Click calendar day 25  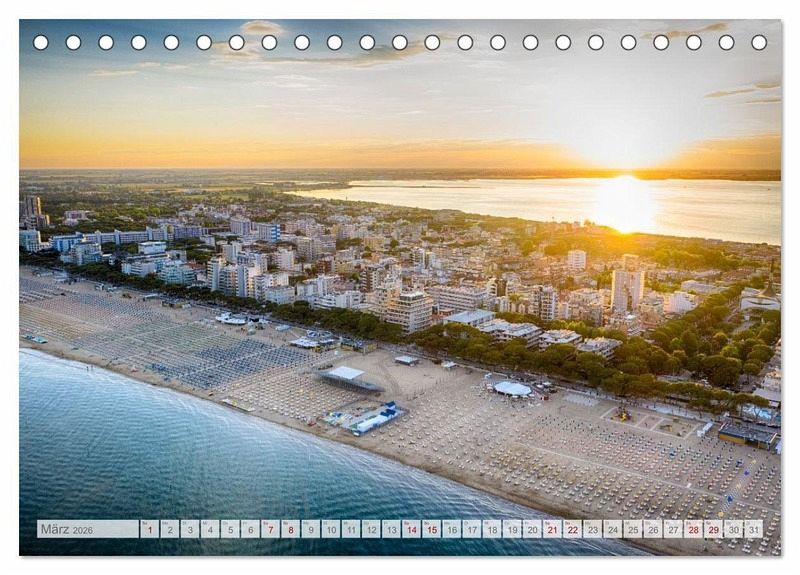(x=632, y=529)
